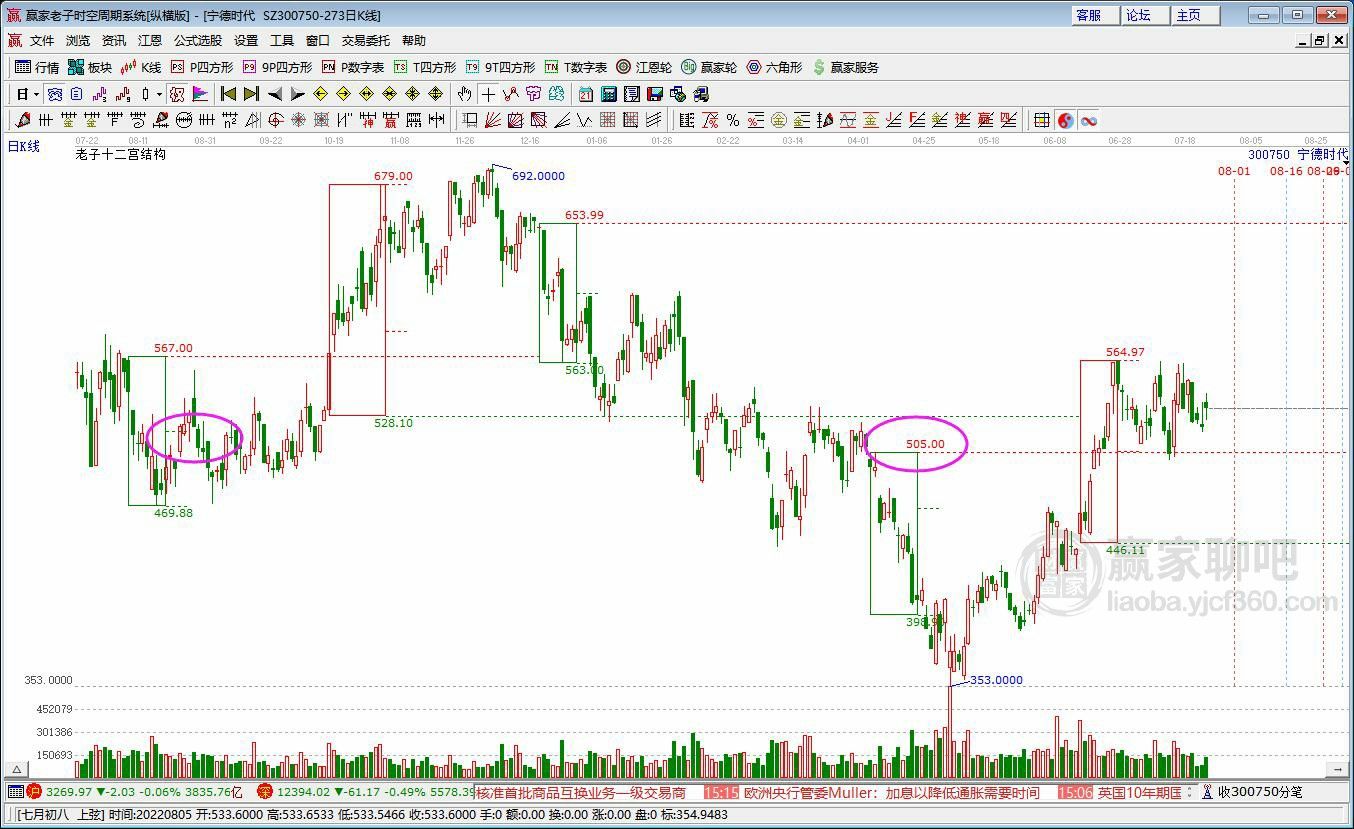
Task: Jump to the last bar icon
Action: click(x=251, y=94)
